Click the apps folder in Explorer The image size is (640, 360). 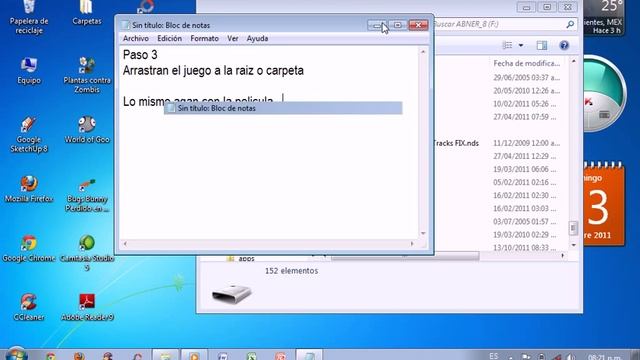point(241,258)
